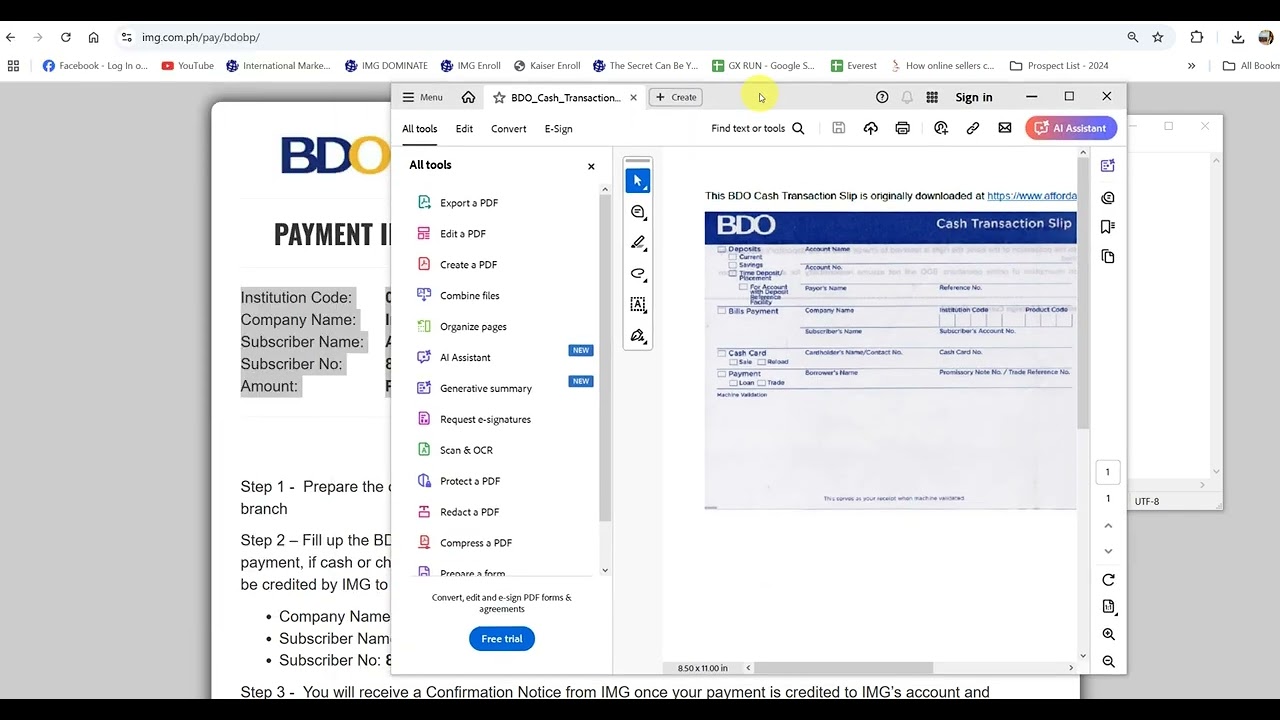Click the Create new tab button

tap(675, 97)
